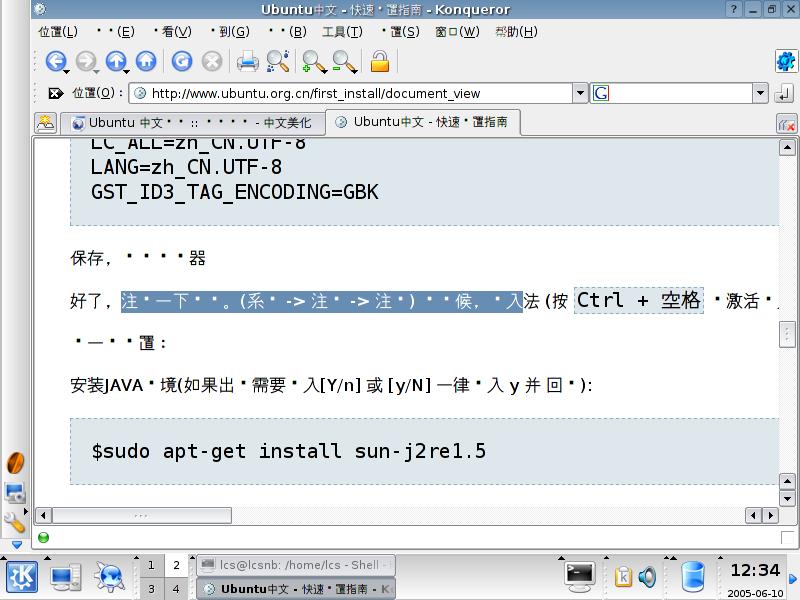The width and height of the screenshot is (800, 600).
Task: Click the text "GST_ID3_TAG_ENCODING=GBK"
Action: point(235,192)
